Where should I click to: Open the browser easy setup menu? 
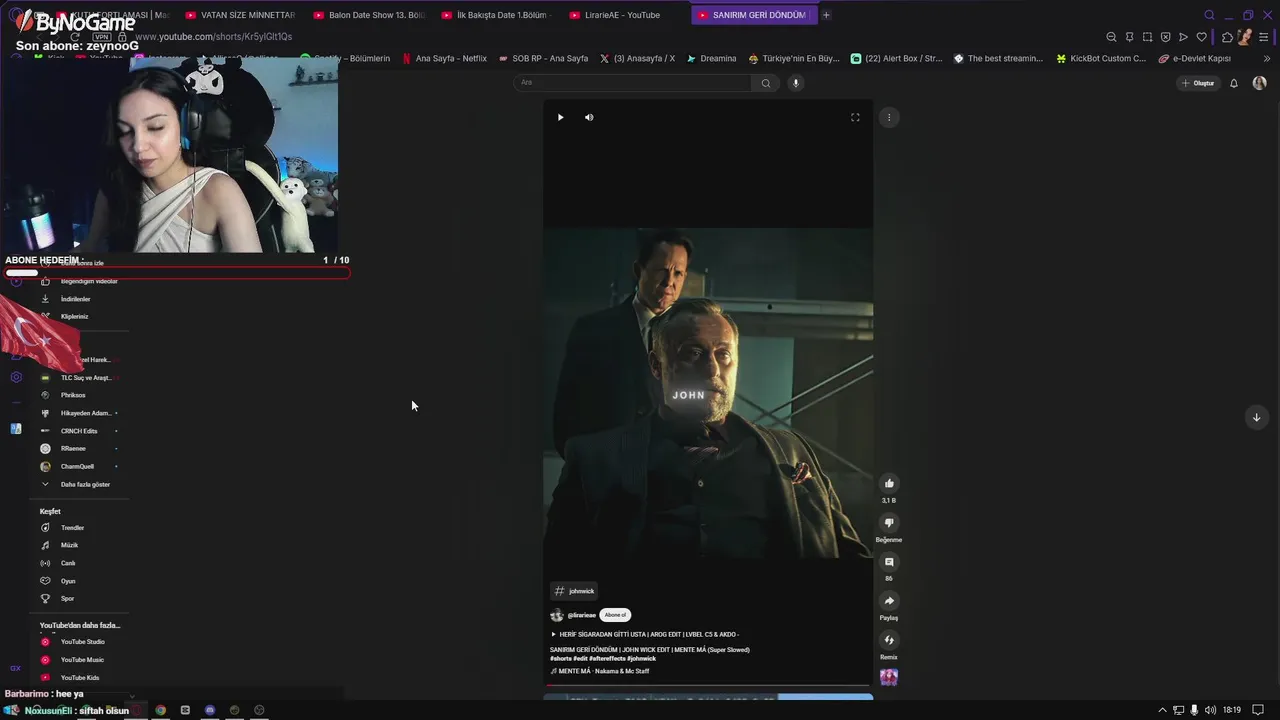tap(1264, 37)
